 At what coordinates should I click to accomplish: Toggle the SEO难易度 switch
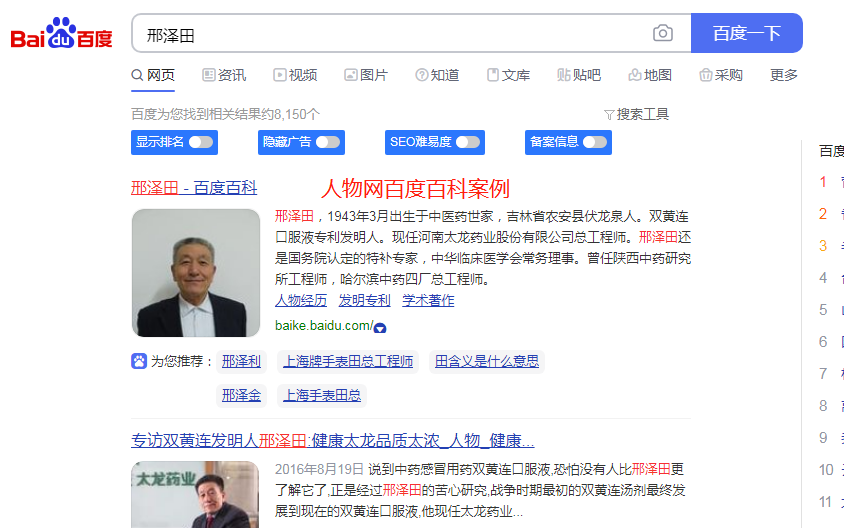pyautogui.click(x=468, y=142)
